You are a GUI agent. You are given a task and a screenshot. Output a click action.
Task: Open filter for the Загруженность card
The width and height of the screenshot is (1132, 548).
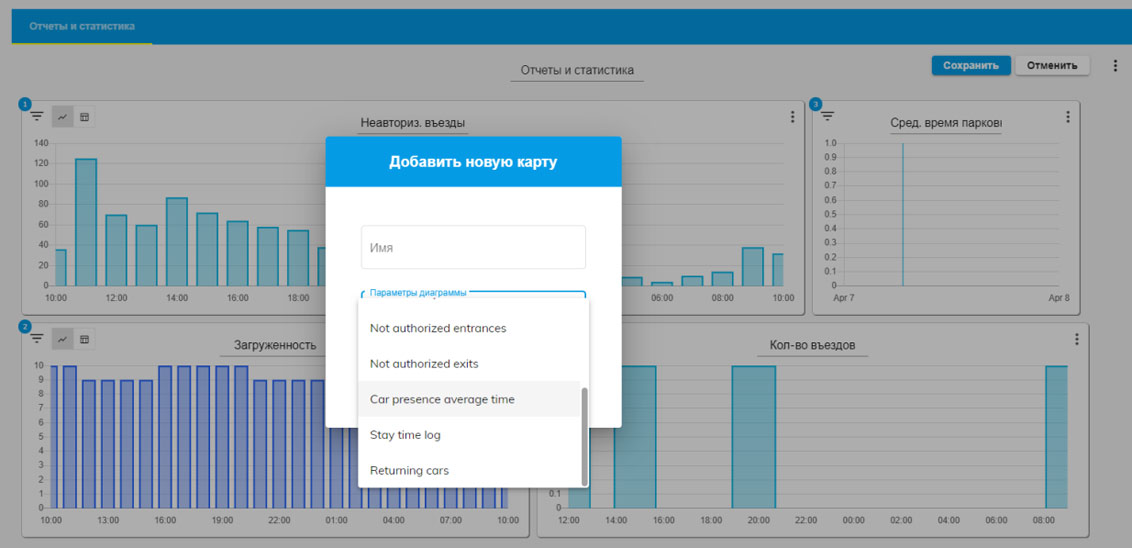click(37, 339)
